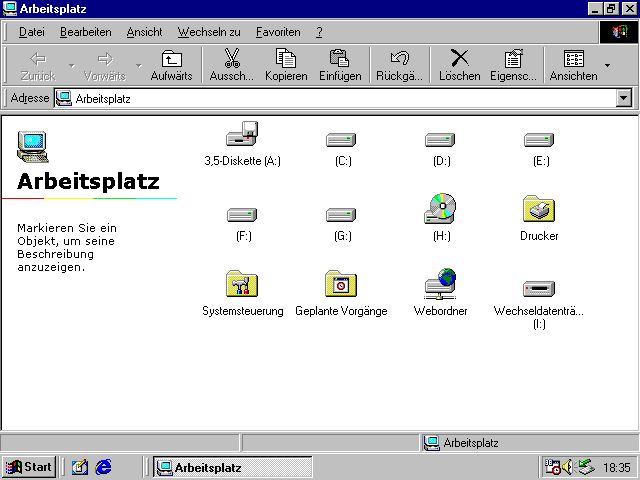Expand the Ansichten dropdown arrow
Image resolution: width=640 pixels, height=480 pixels.
point(607,65)
